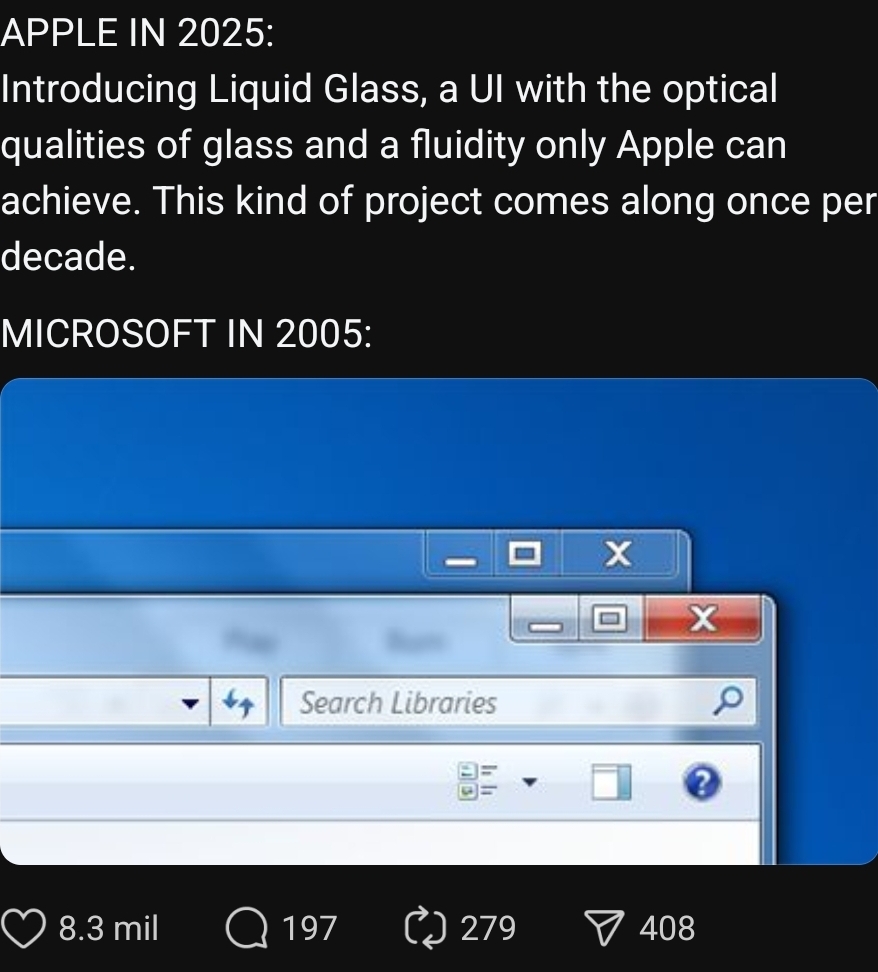Screen dimensions: 878x972
Task: Click the magnifier icon in Search Libraries
Action: click(728, 701)
